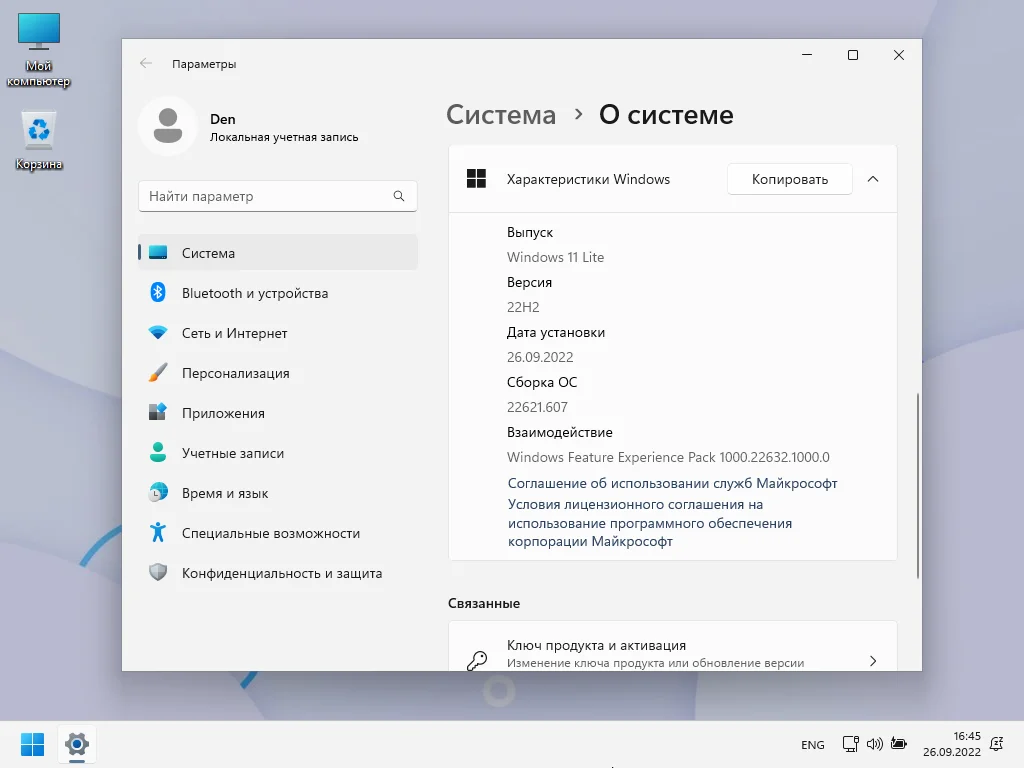
Task: Click the Система monitor icon in the sidebar
Action: pyautogui.click(x=158, y=253)
